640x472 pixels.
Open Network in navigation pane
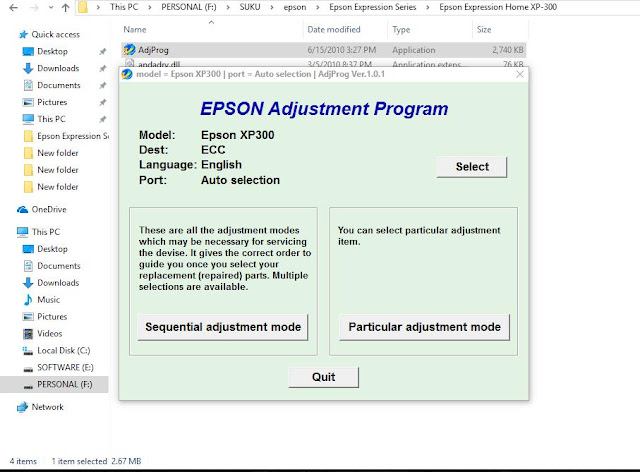click(47, 407)
